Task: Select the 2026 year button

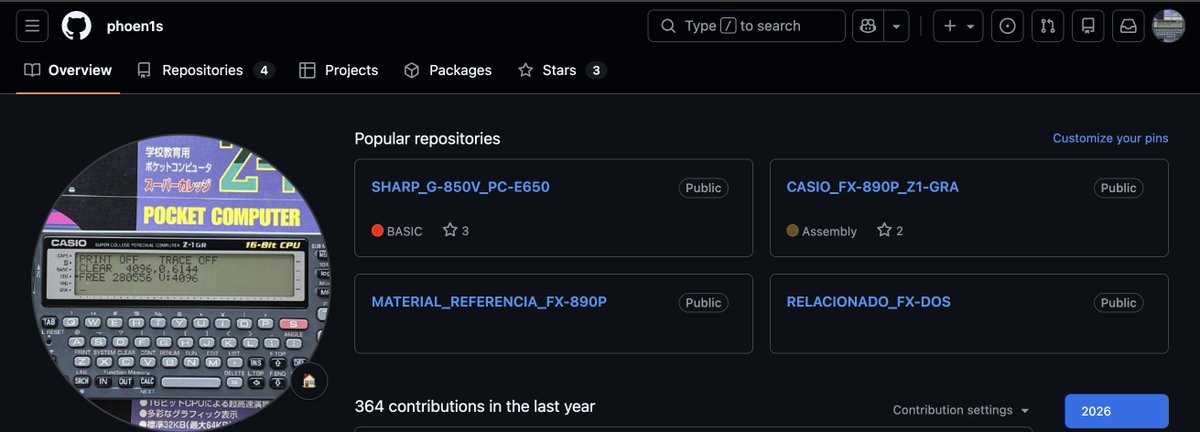Action: tap(1117, 411)
